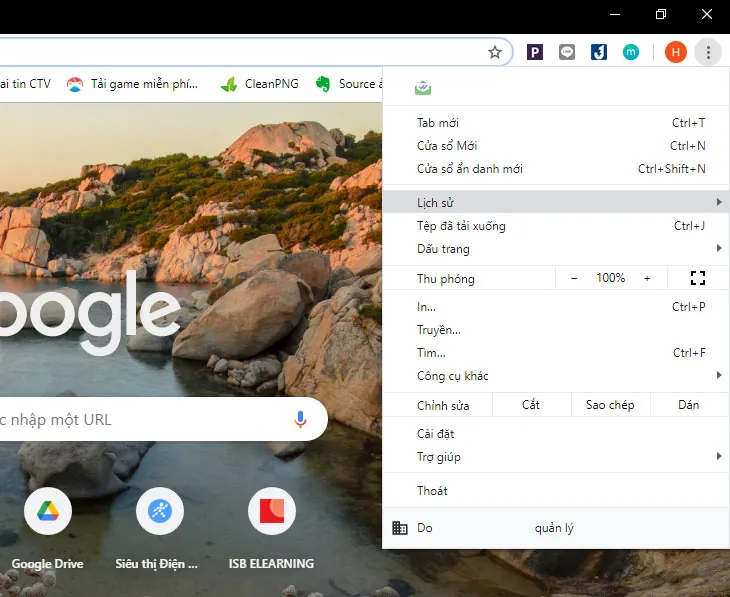Click the Sao chép button

[x=610, y=405]
